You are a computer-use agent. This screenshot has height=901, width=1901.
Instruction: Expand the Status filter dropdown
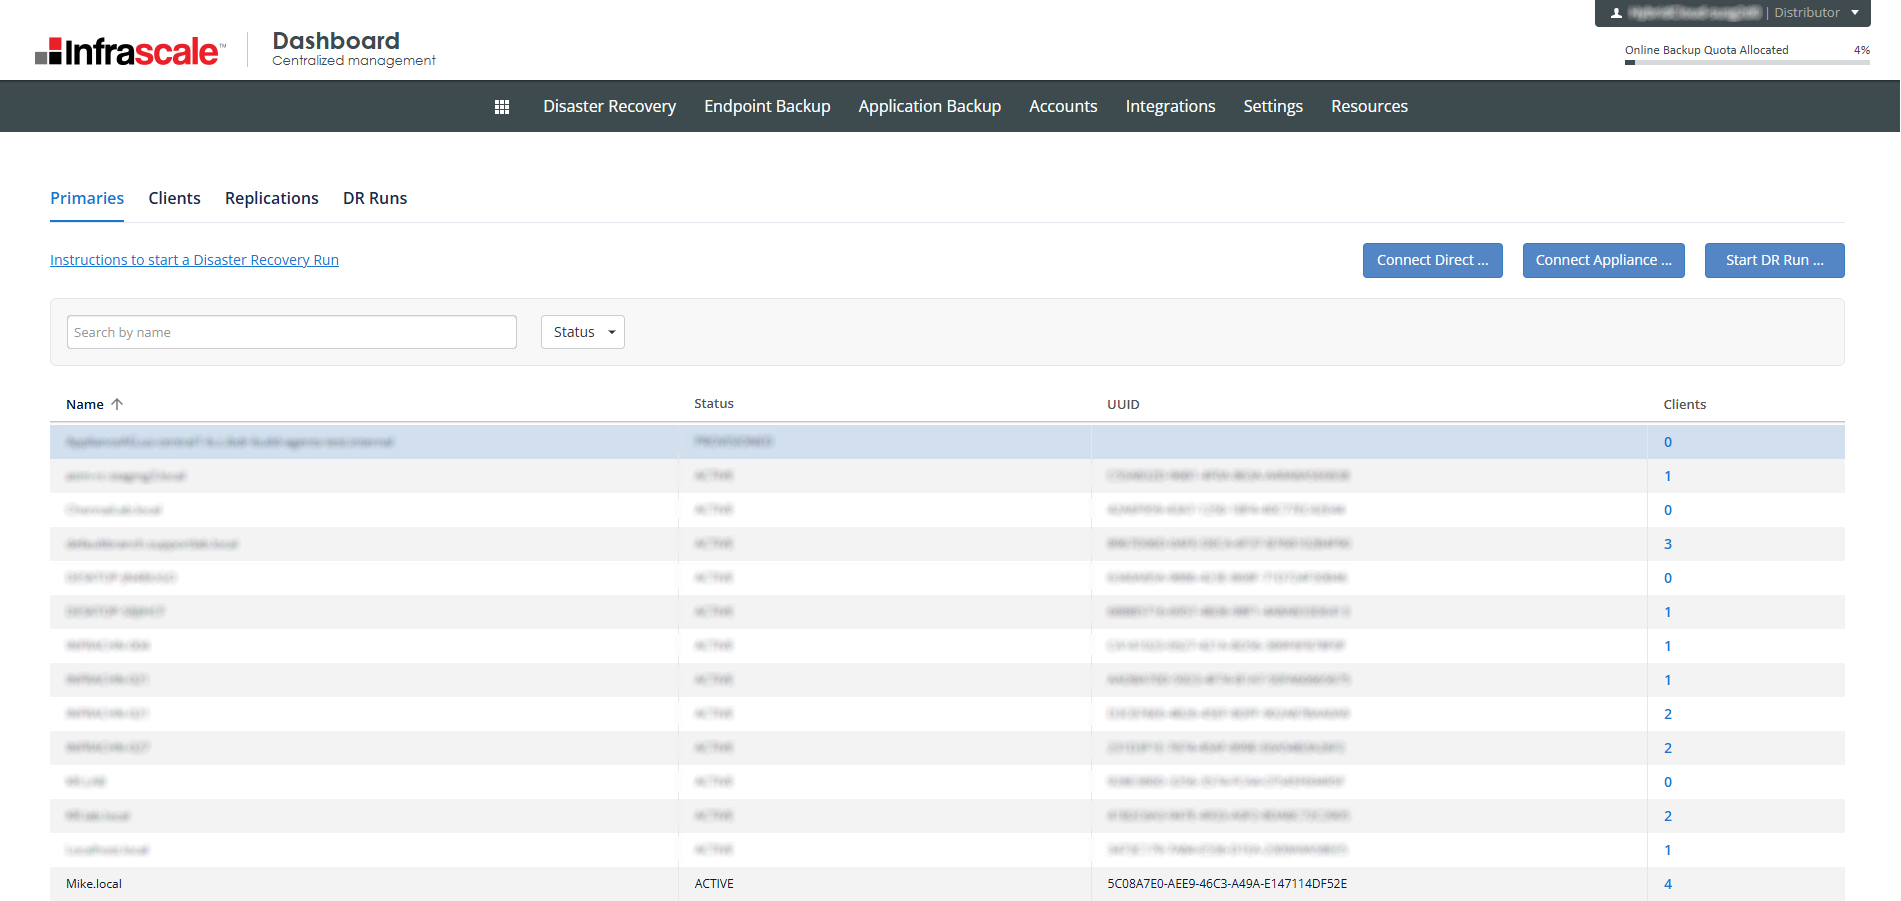click(582, 332)
